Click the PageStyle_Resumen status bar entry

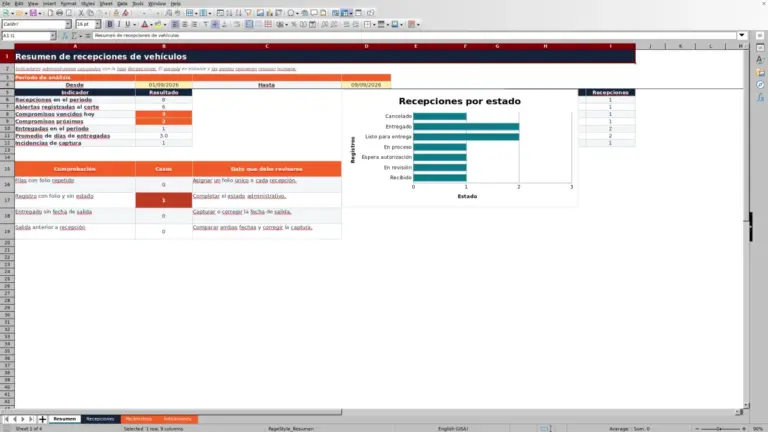click(x=290, y=429)
